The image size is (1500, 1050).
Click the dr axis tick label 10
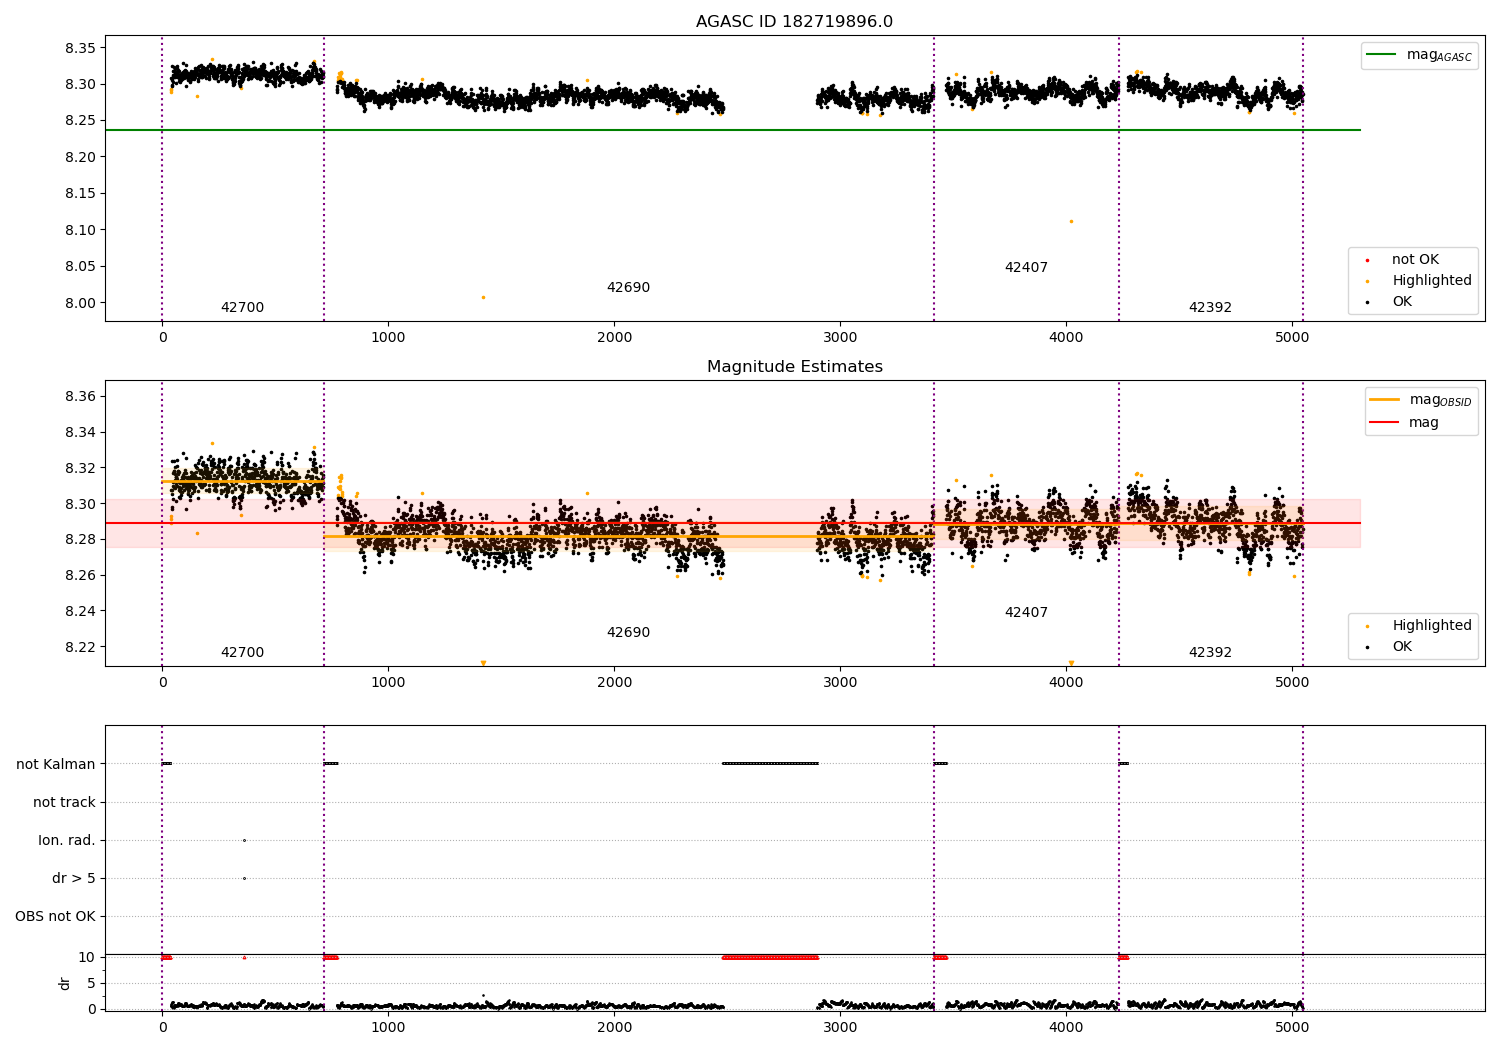[x=88, y=957]
